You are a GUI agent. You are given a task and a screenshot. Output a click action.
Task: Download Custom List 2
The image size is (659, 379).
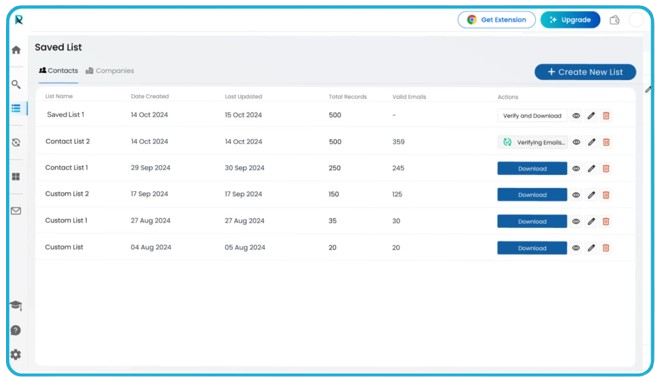(x=532, y=195)
